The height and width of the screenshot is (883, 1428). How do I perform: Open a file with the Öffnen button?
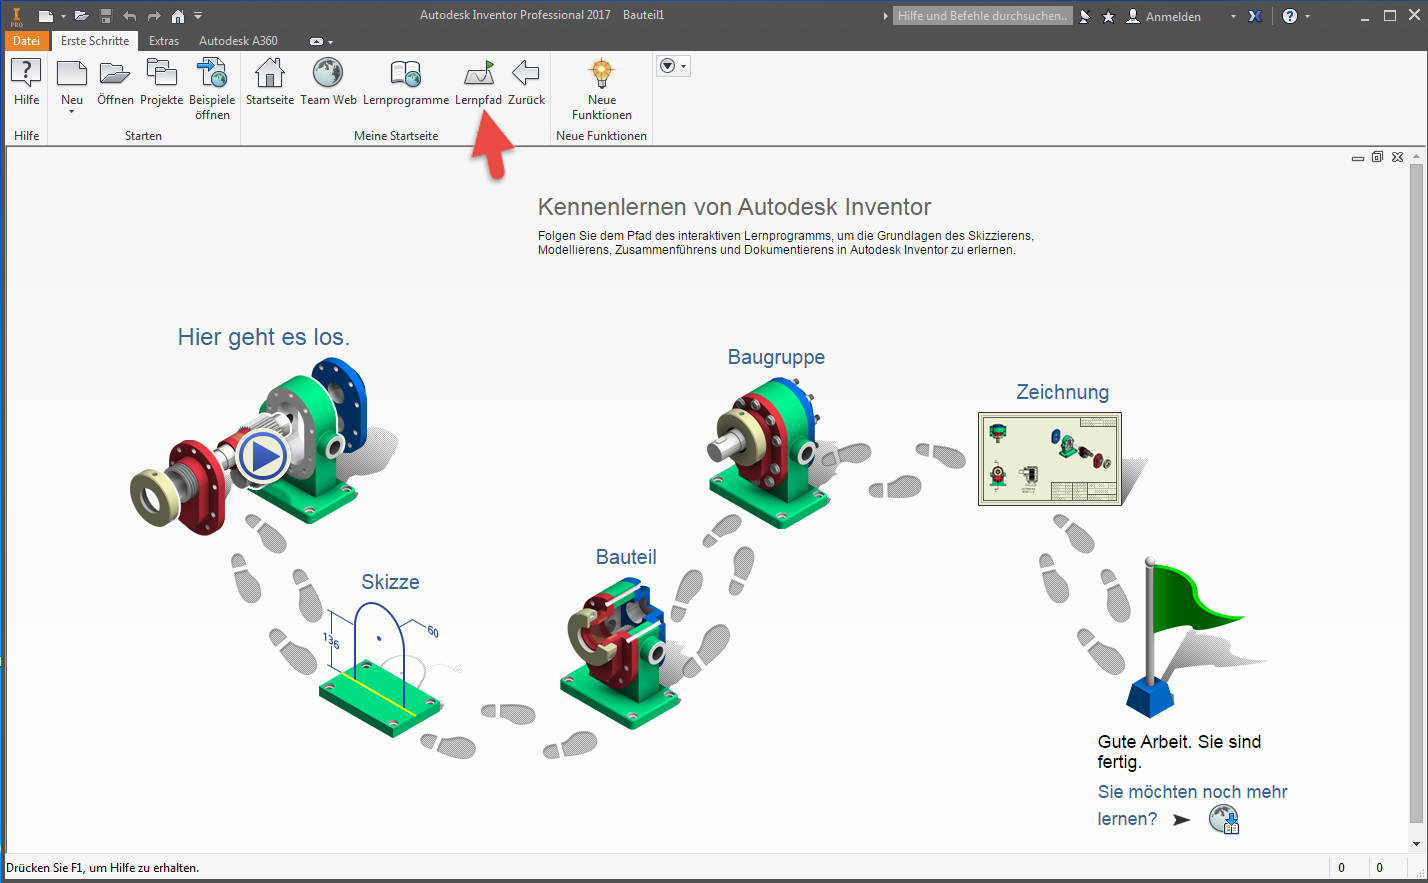(x=115, y=82)
